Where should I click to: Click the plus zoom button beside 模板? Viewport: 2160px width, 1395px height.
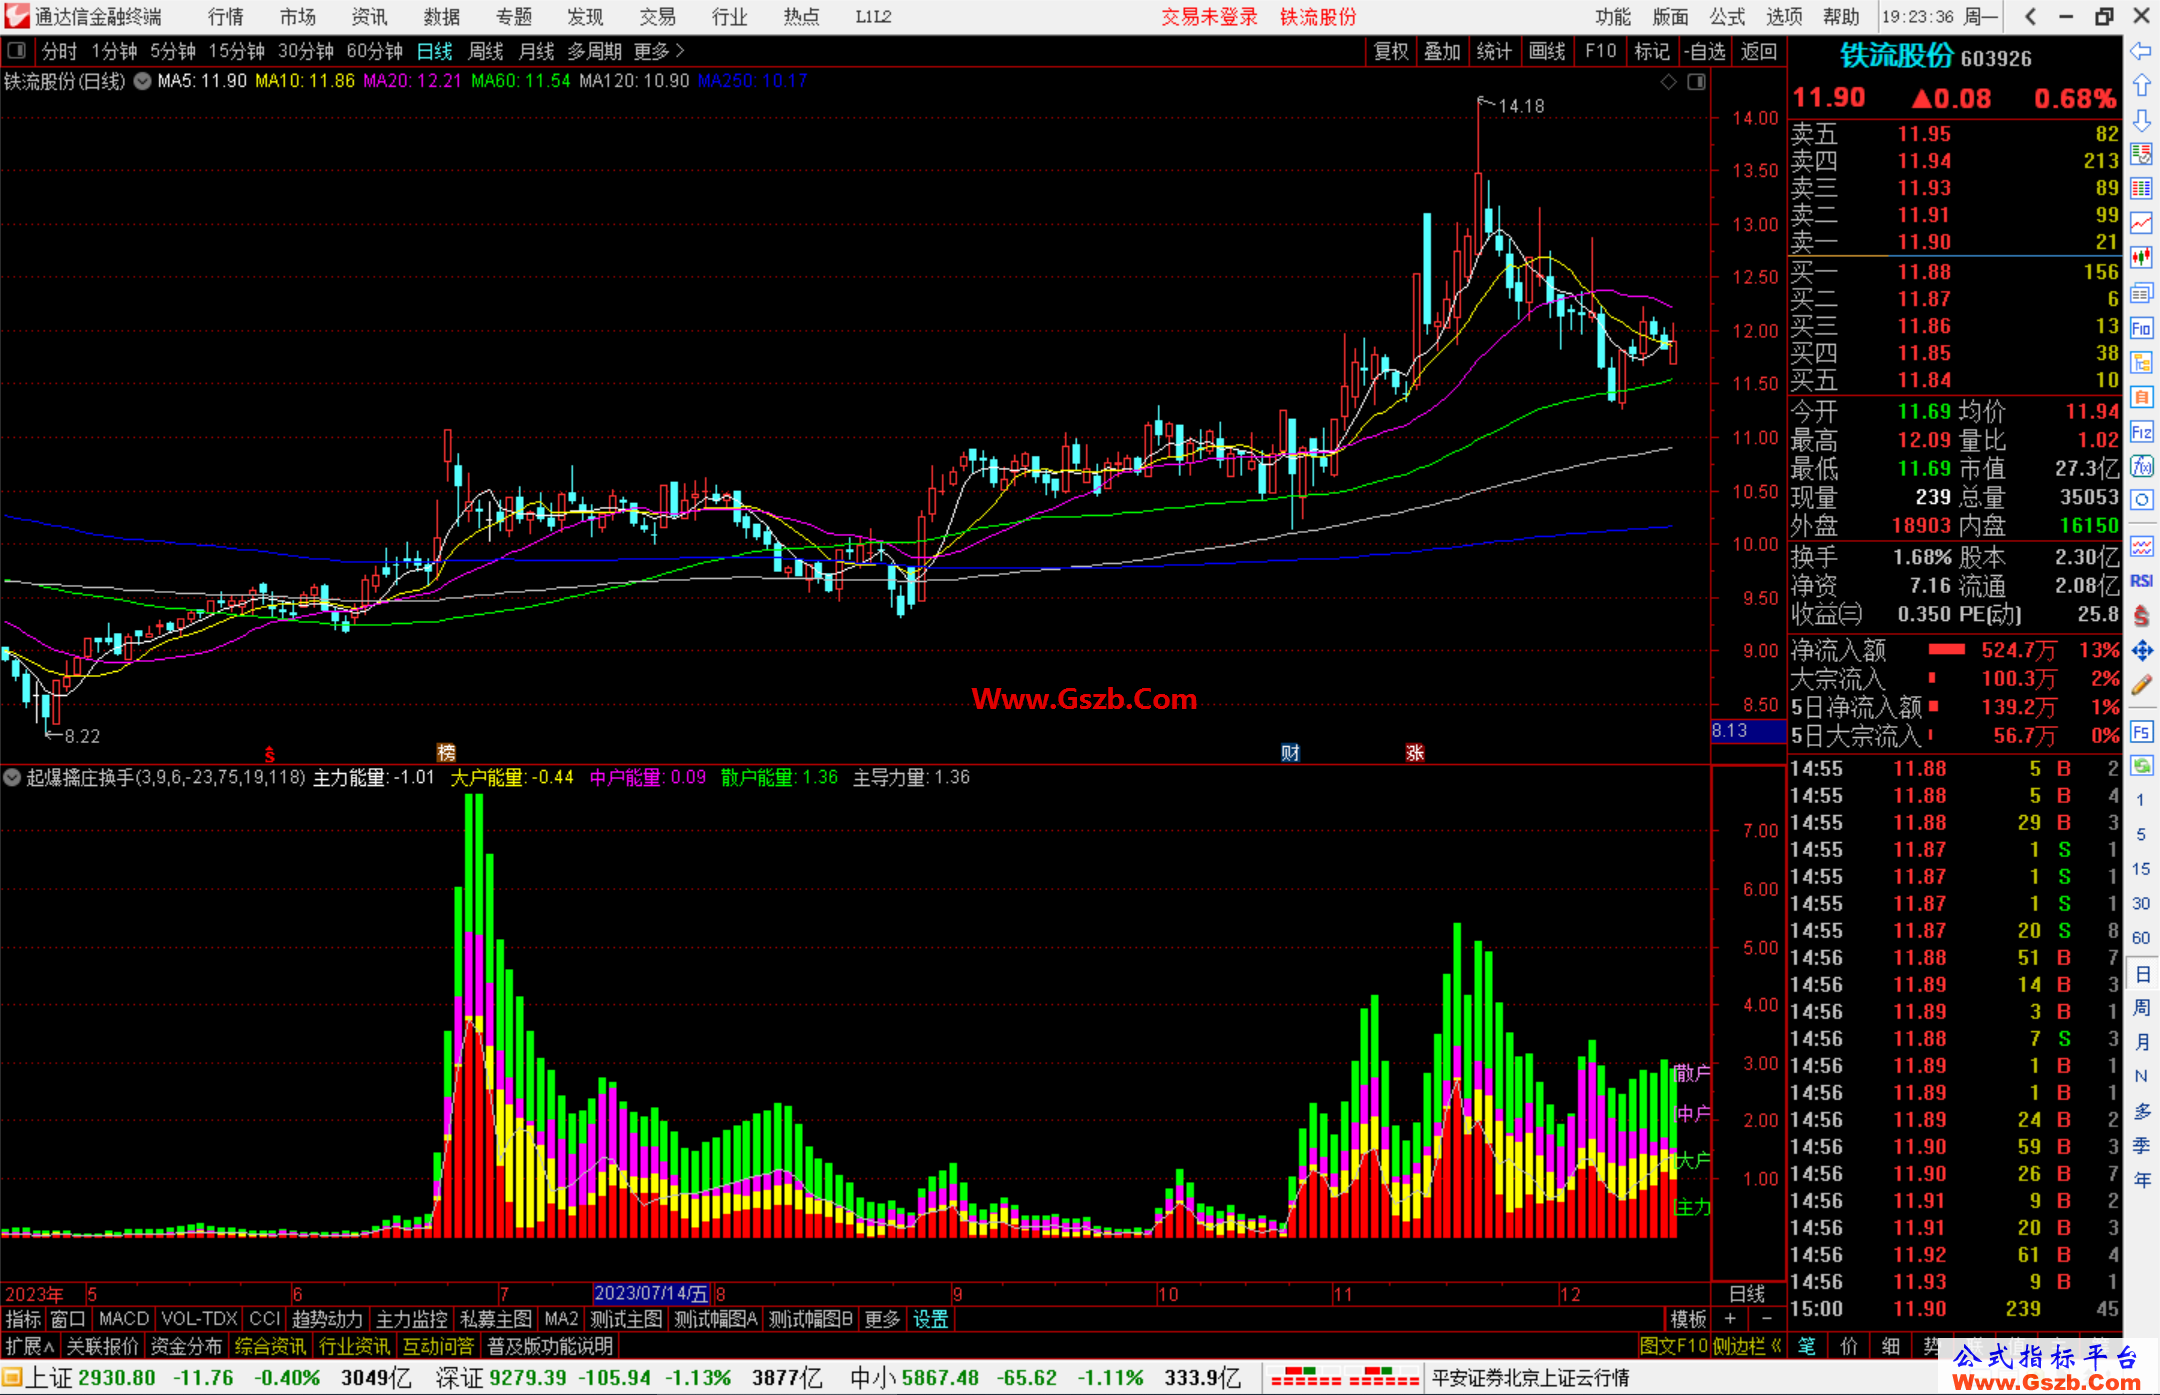coord(1730,1319)
